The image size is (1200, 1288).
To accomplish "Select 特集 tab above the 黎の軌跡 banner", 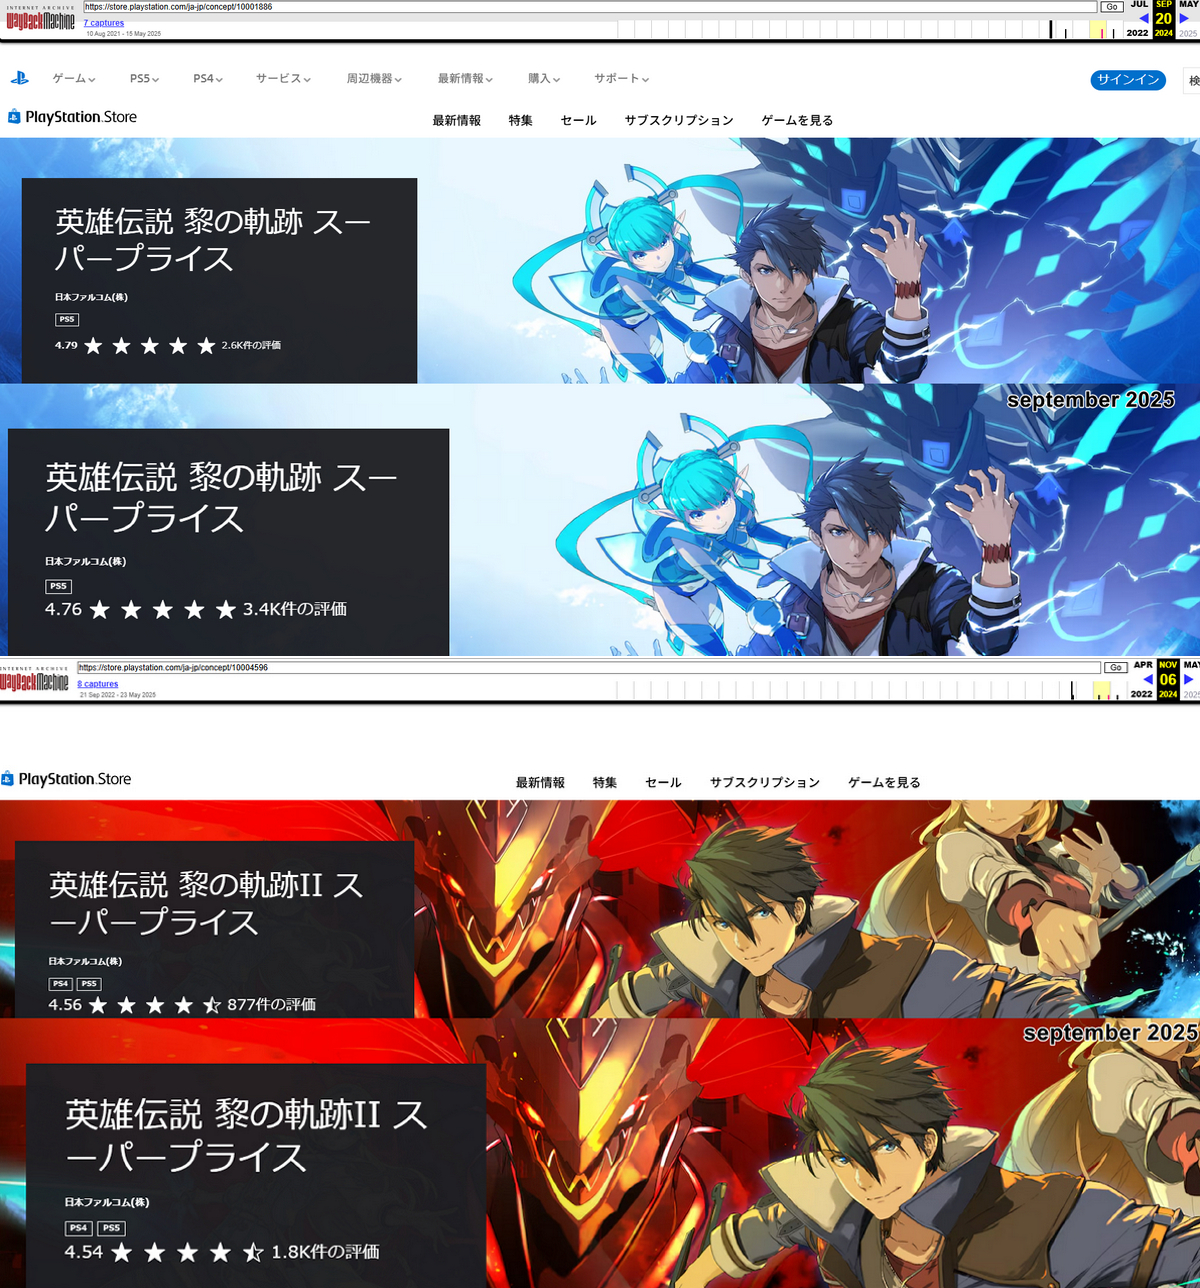I will pyautogui.click(x=520, y=120).
